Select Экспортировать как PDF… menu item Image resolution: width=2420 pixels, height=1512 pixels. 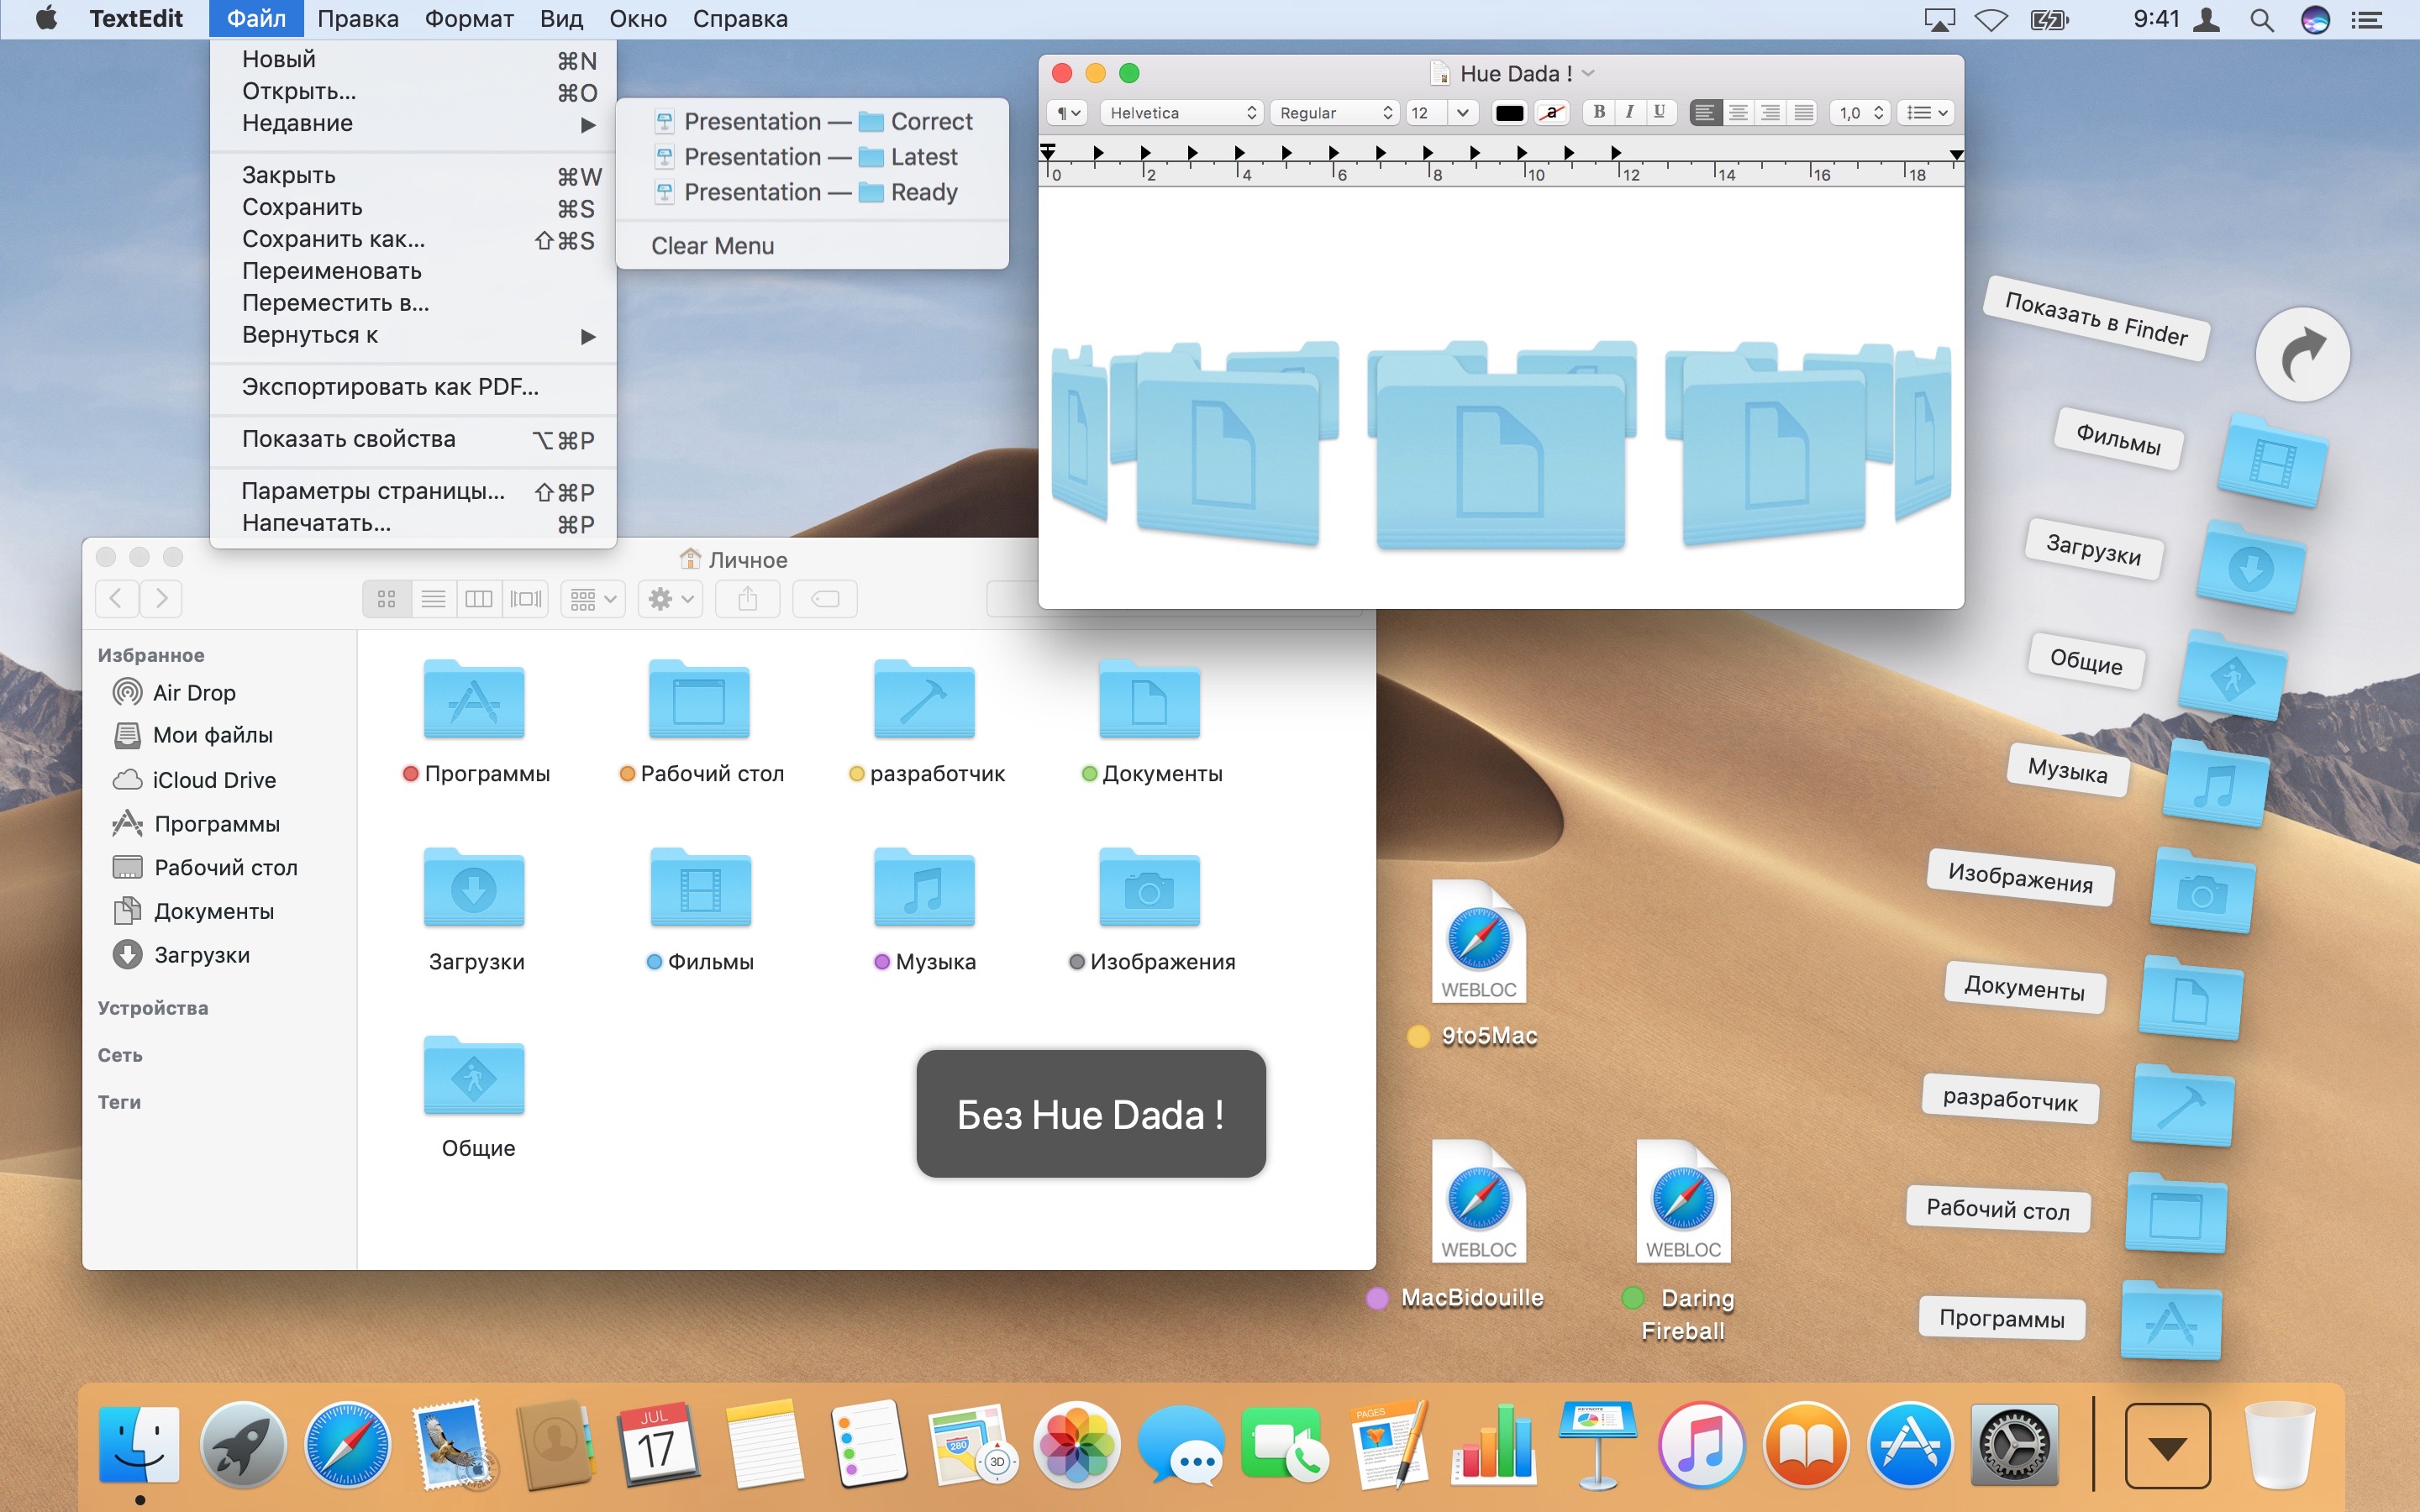point(412,387)
